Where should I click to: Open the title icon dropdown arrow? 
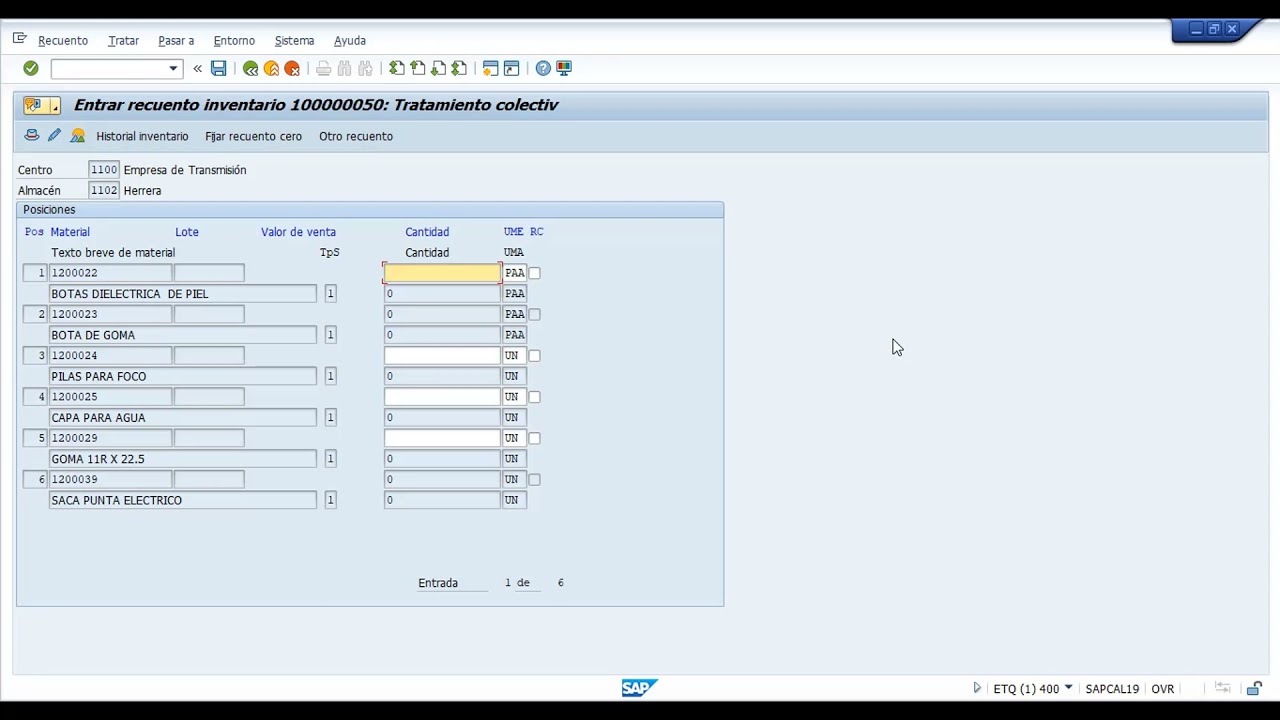tap(53, 106)
